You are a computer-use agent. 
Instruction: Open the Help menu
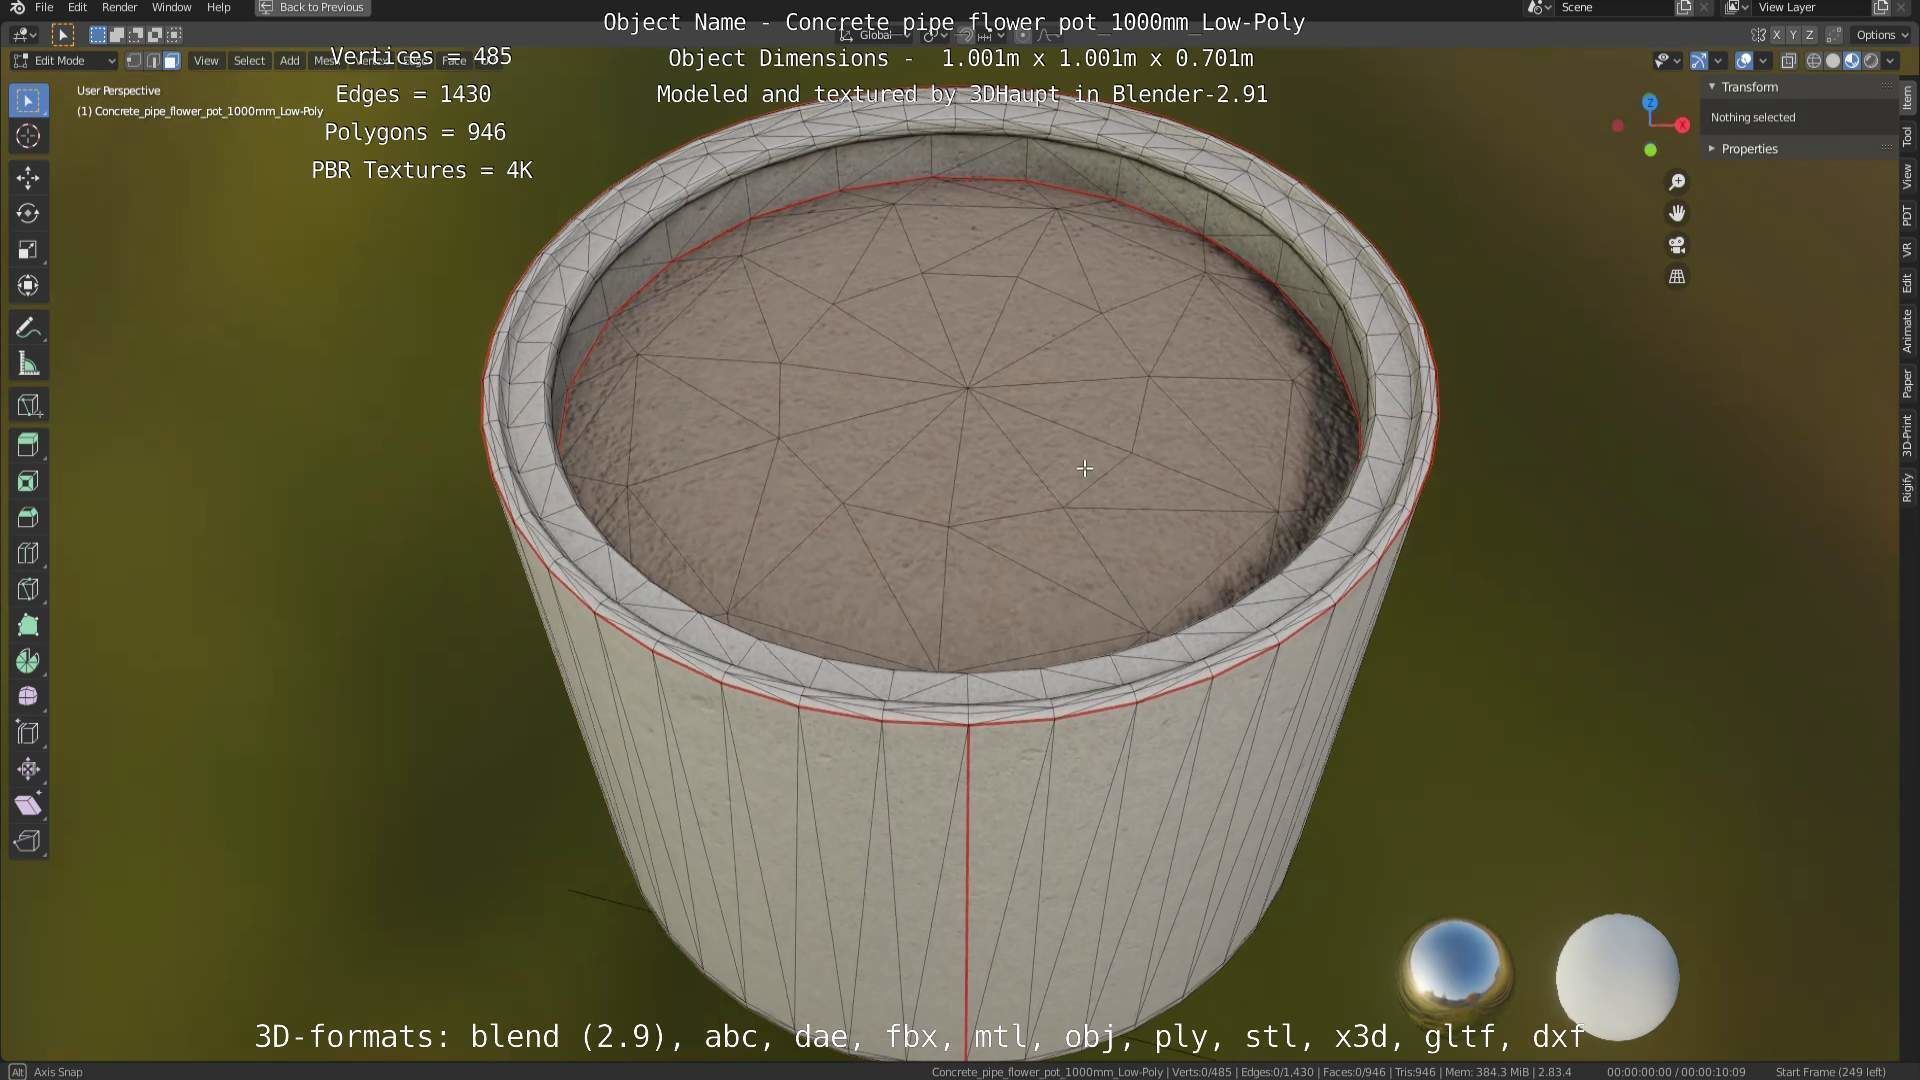point(218,7)
